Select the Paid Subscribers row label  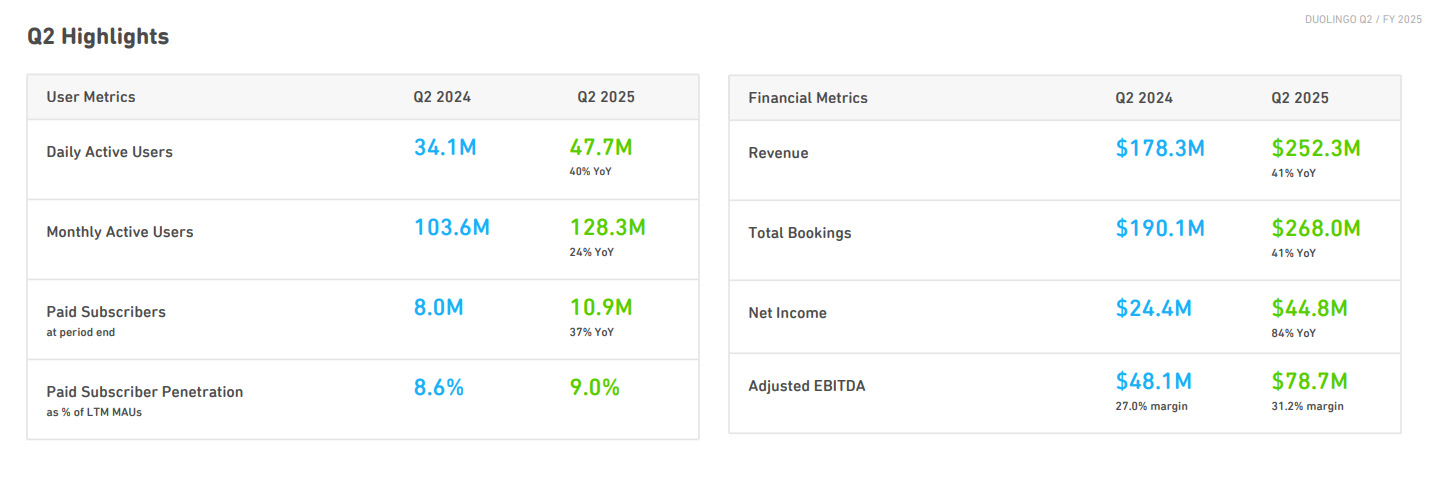[106, 312]
